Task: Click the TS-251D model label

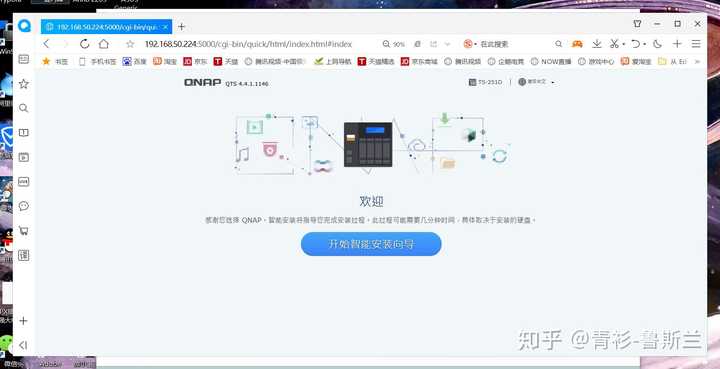Action: pos(485,82)
